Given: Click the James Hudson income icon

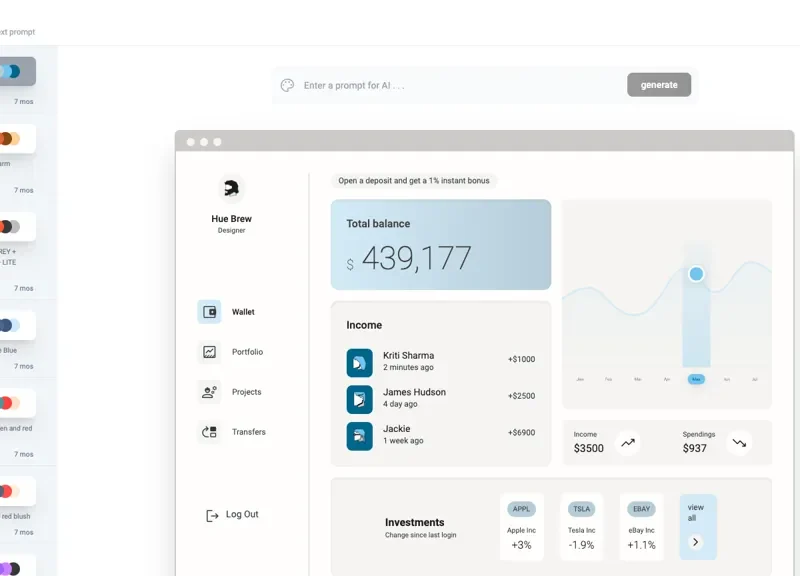Looking at the screenshot, I should [x=359, y=399].
